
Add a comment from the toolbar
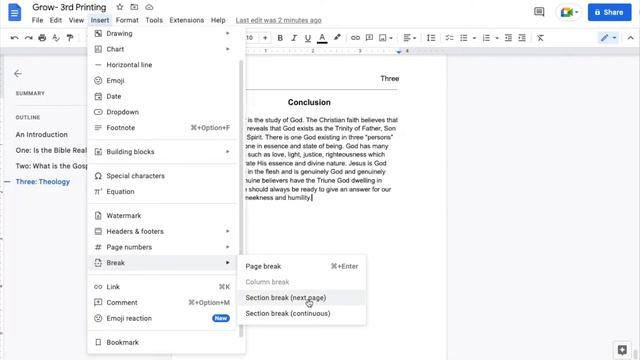pyautogui.click(x=369, y=38)
